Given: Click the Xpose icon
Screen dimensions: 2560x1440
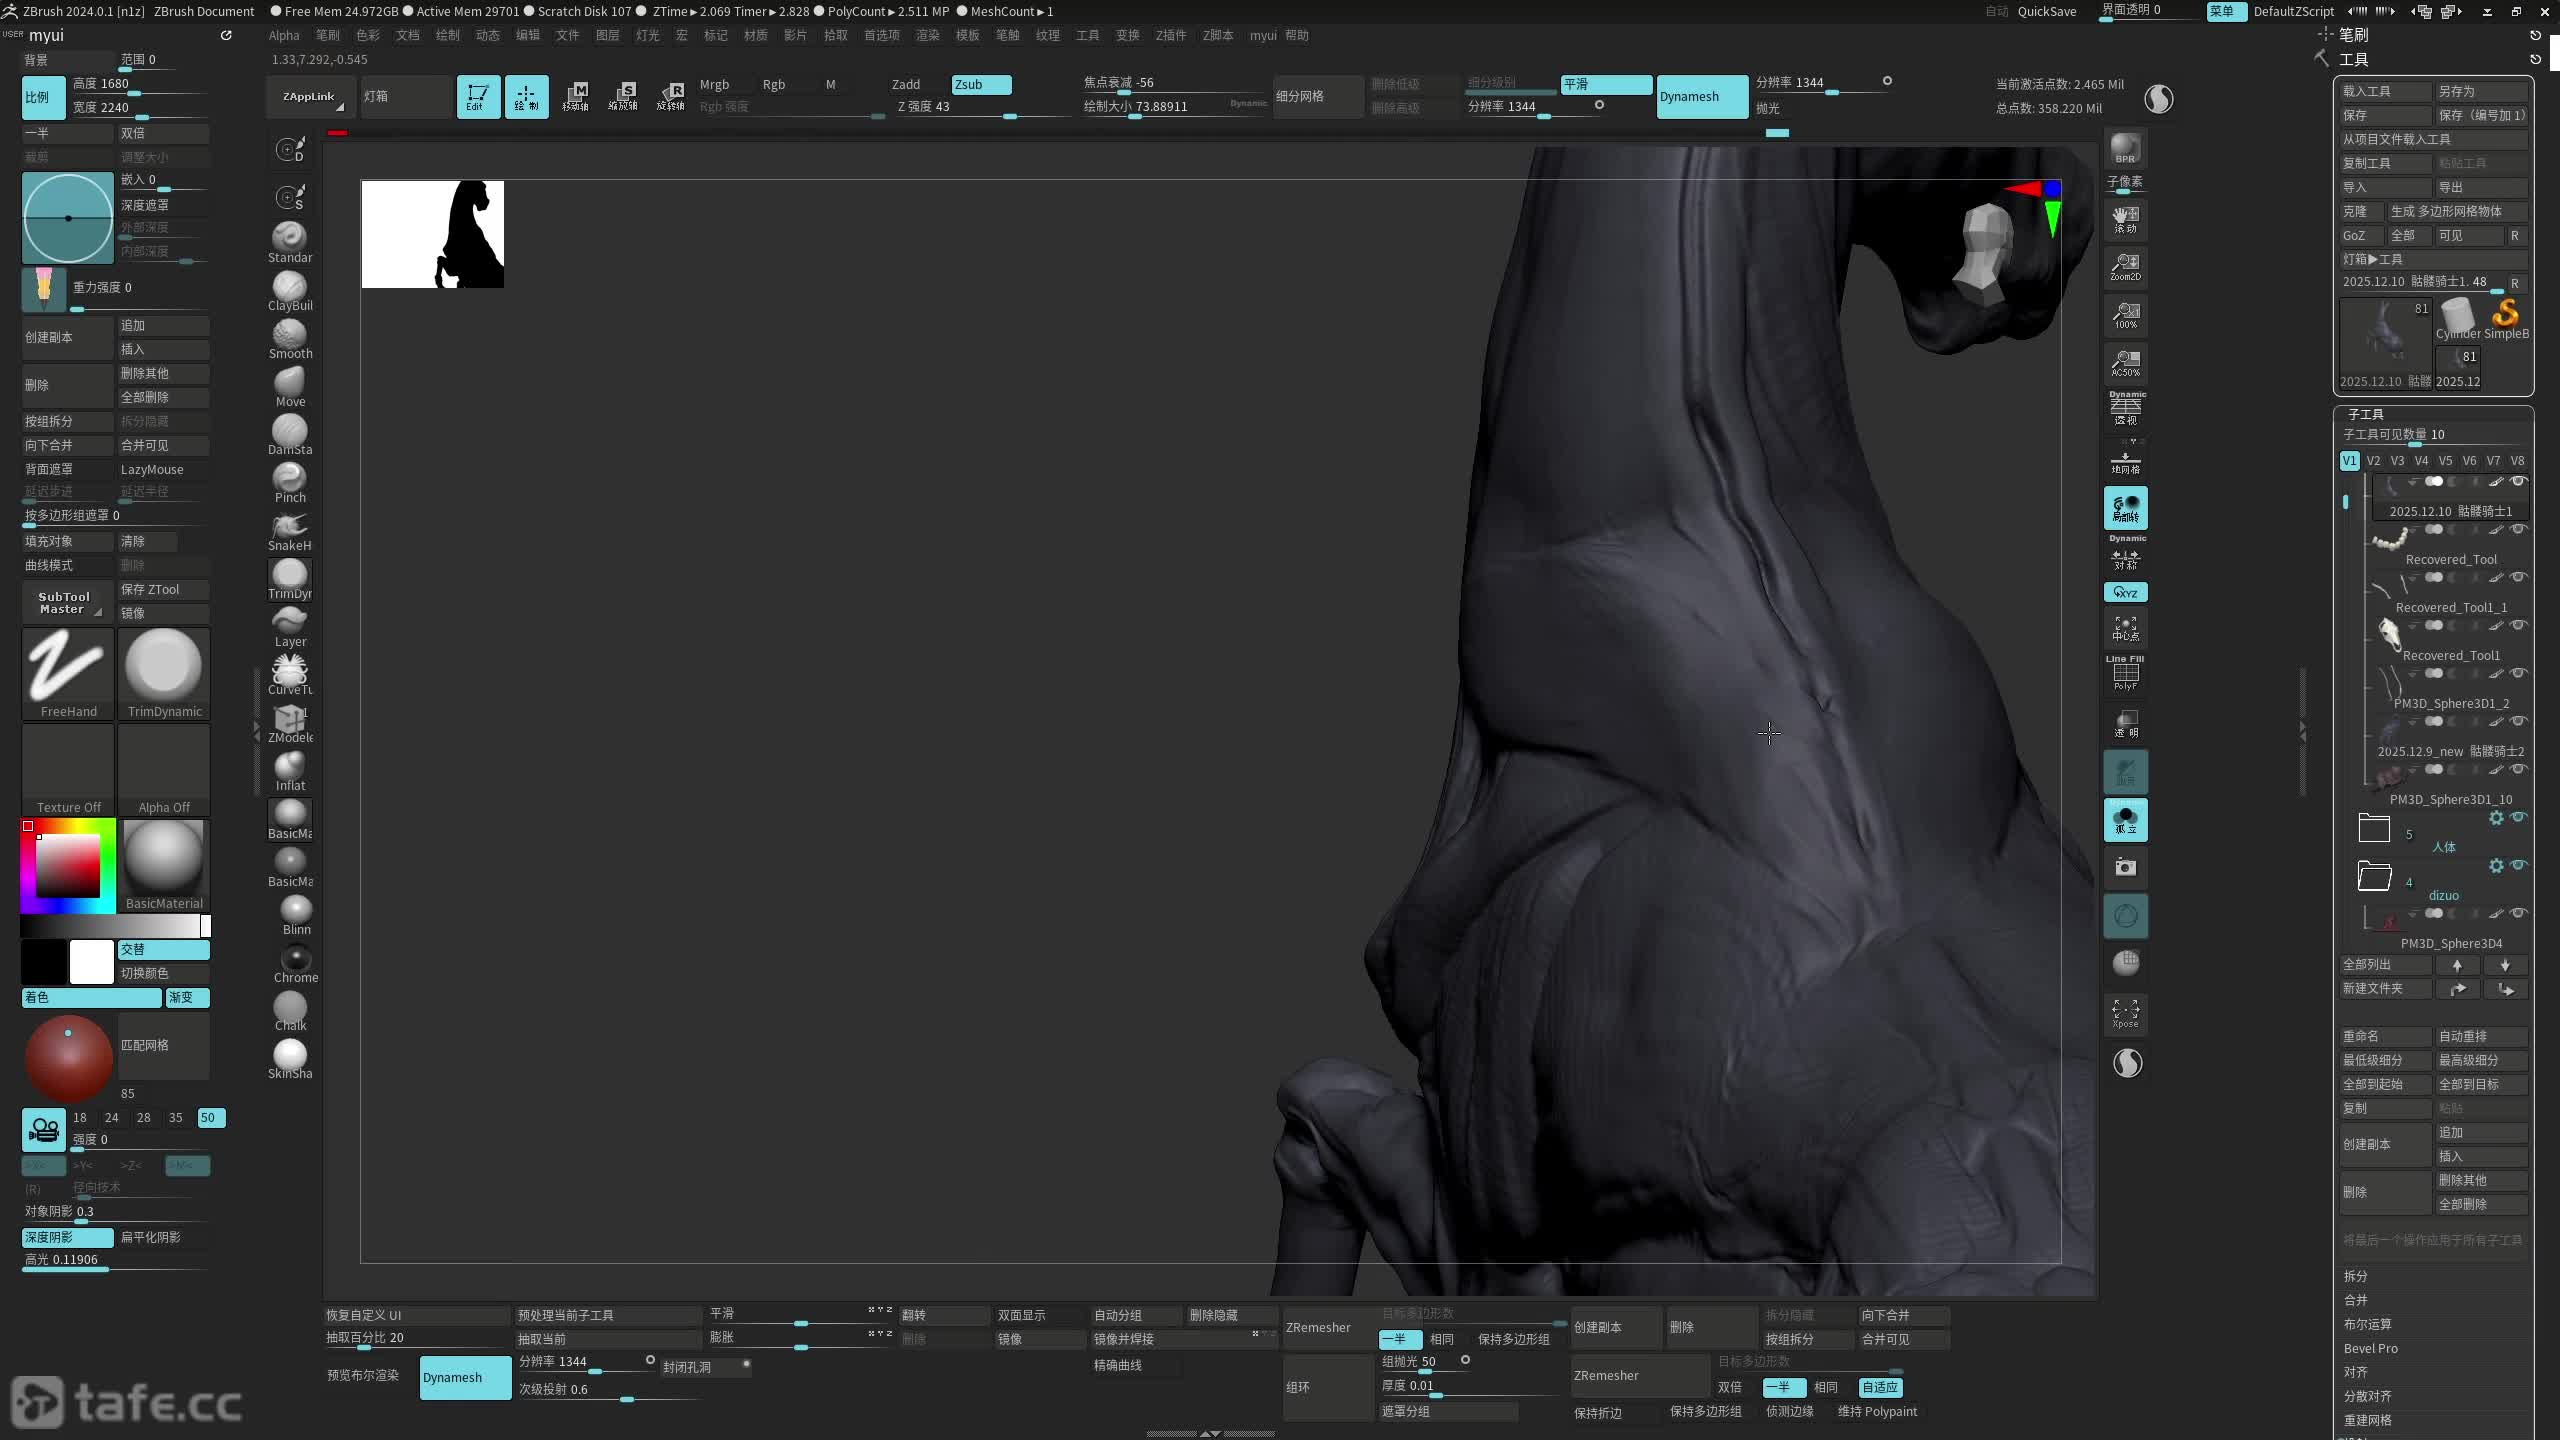Looking at the screenshot, I should [x=2125, y=1012].
